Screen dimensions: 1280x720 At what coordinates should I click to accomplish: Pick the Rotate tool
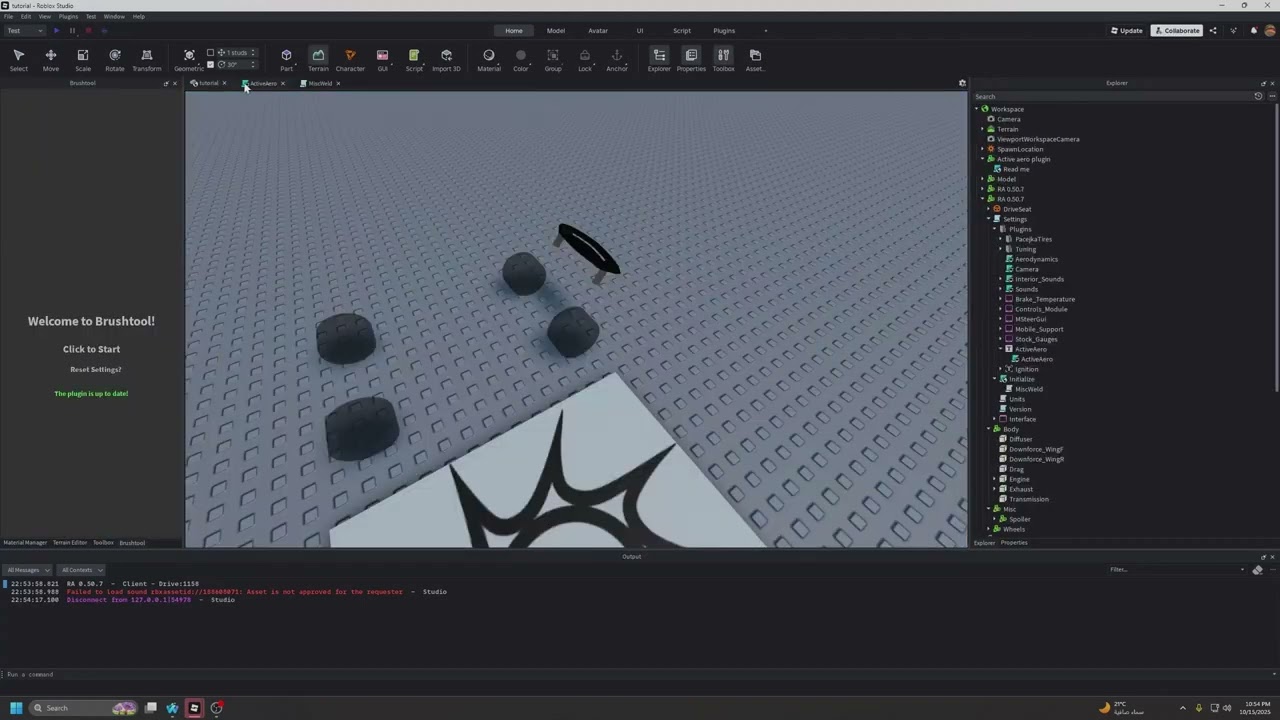115,60
